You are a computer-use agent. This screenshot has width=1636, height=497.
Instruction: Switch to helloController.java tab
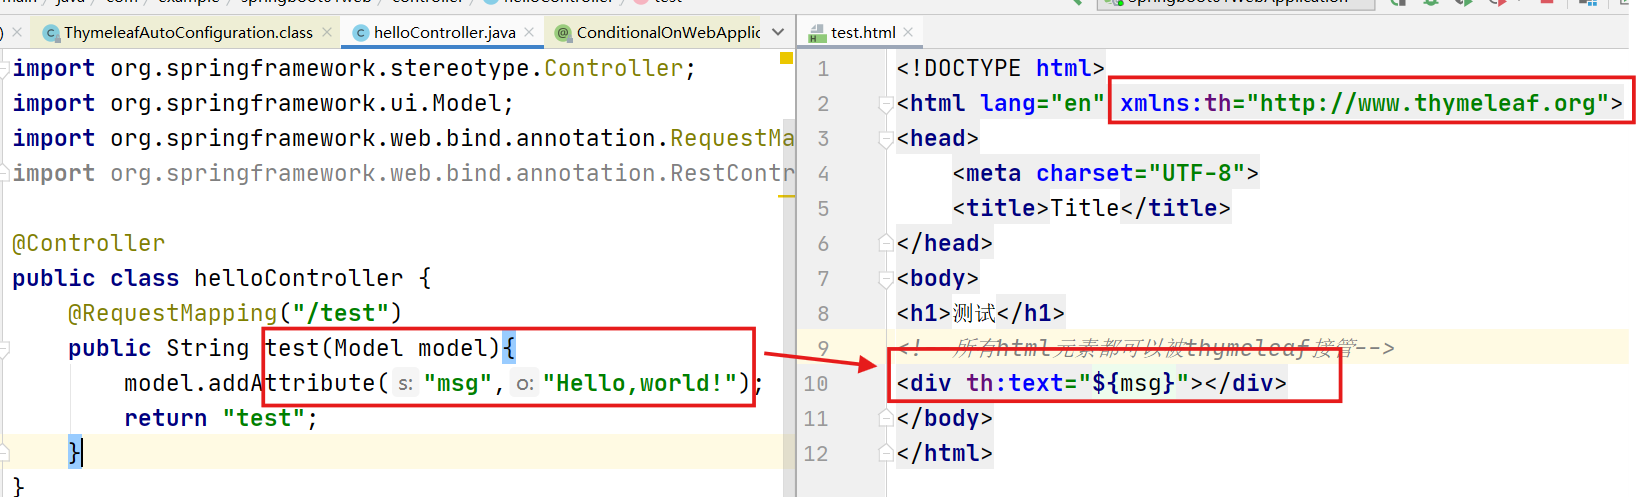pyautogui.click(x=444, y=32)
